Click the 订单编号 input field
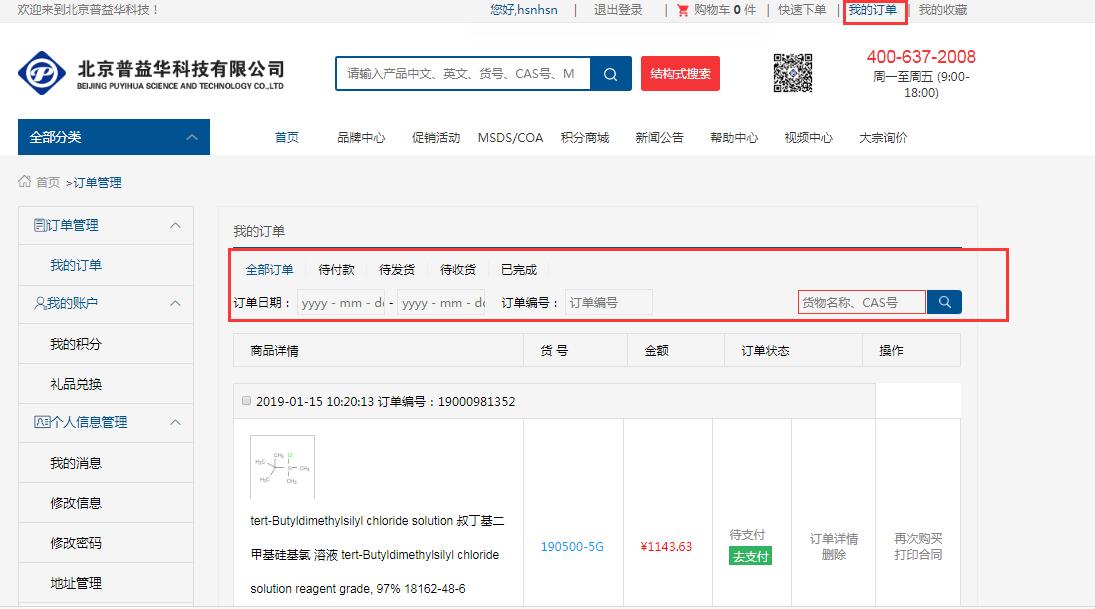This screenshot has height=609, width=1095. pos(608,302)
